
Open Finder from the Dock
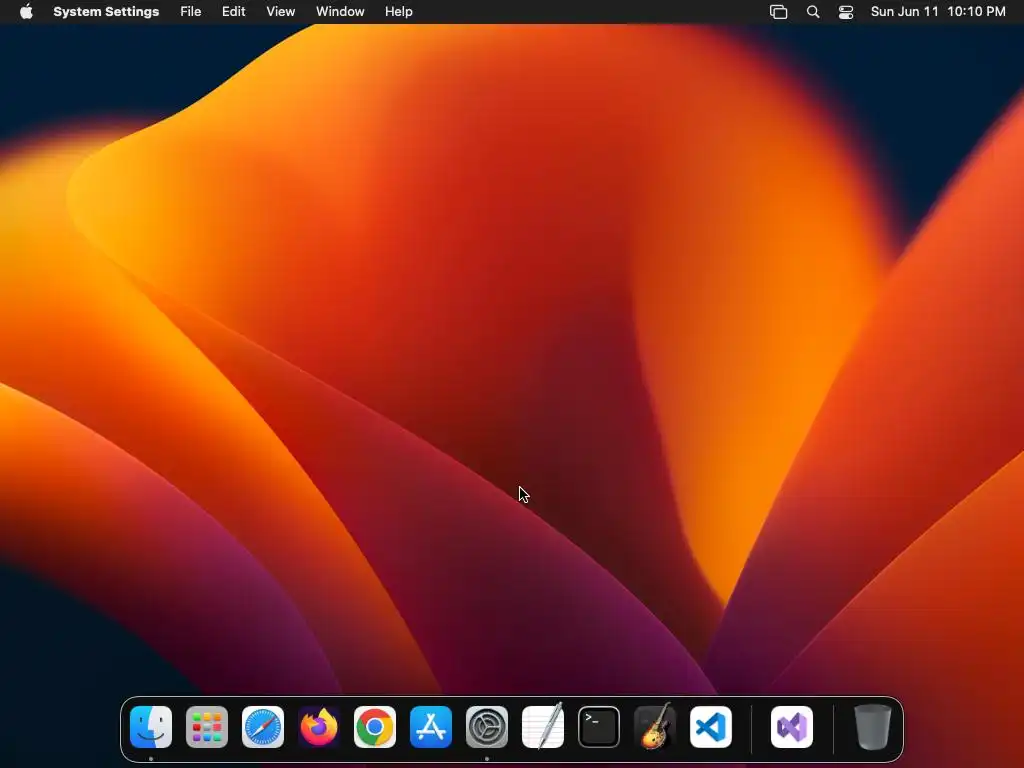click(x=151, y=727)
